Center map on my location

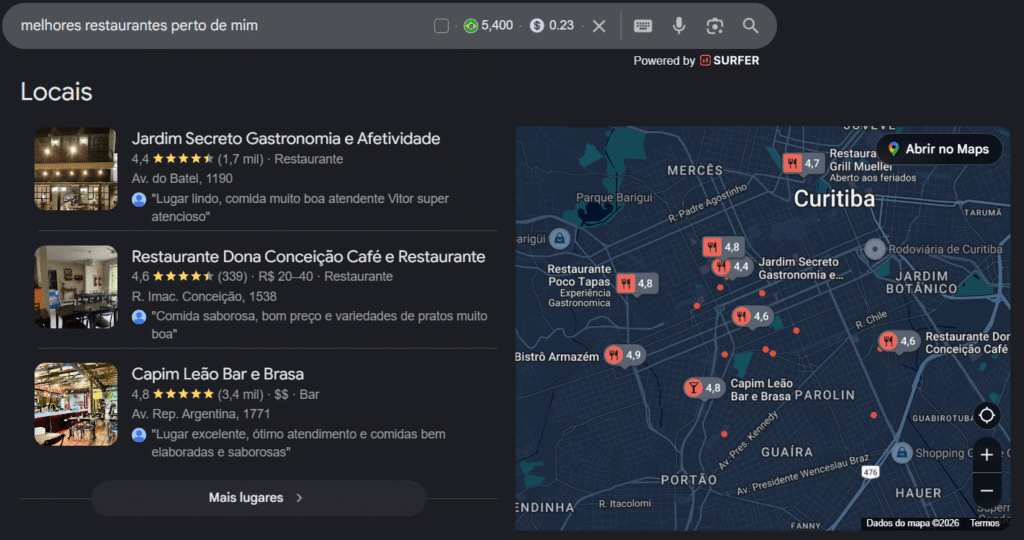pyautogui.click(x=986, y=415)
